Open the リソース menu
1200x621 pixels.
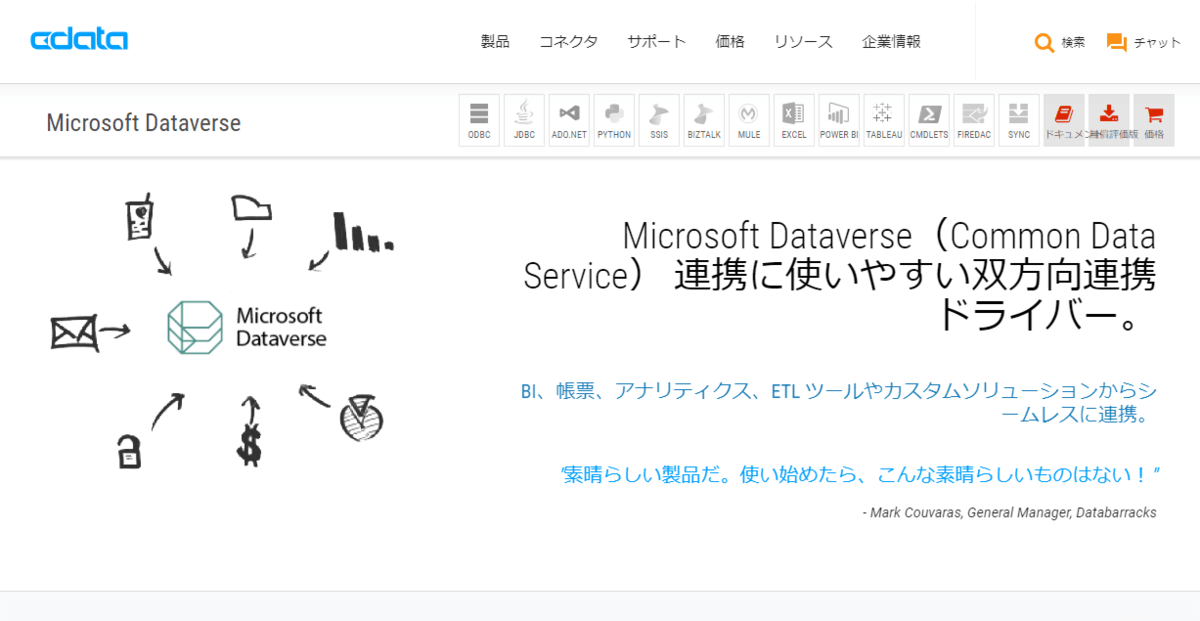coord(803,41)
